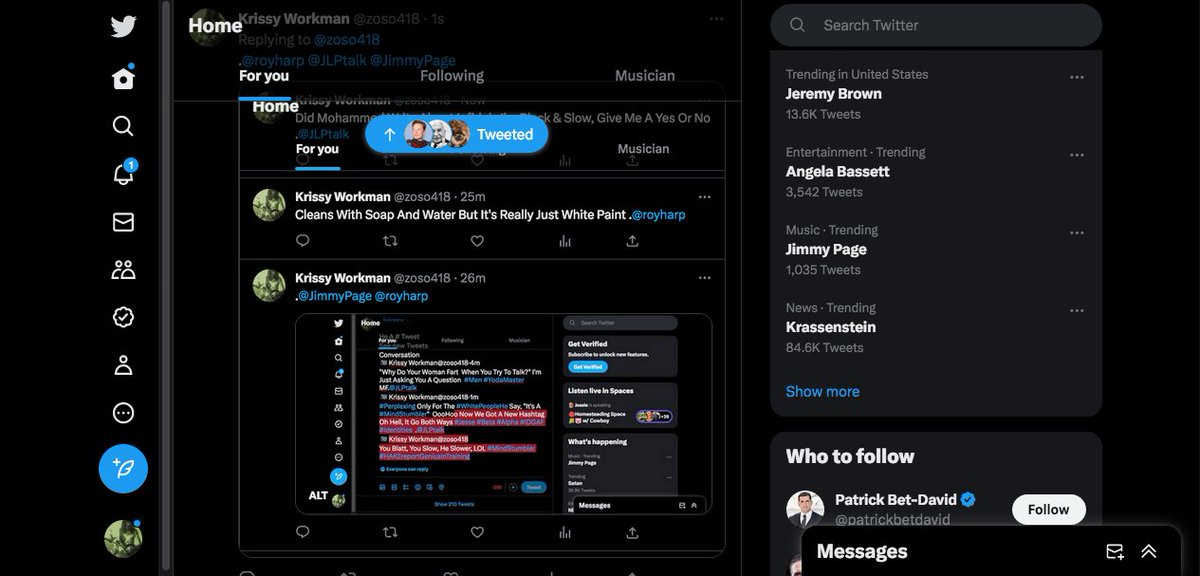Viewport: 1200px width, 576px height.
Task: Open options menu for Angela Bassett trend
Action: (x=1077, y=155)
